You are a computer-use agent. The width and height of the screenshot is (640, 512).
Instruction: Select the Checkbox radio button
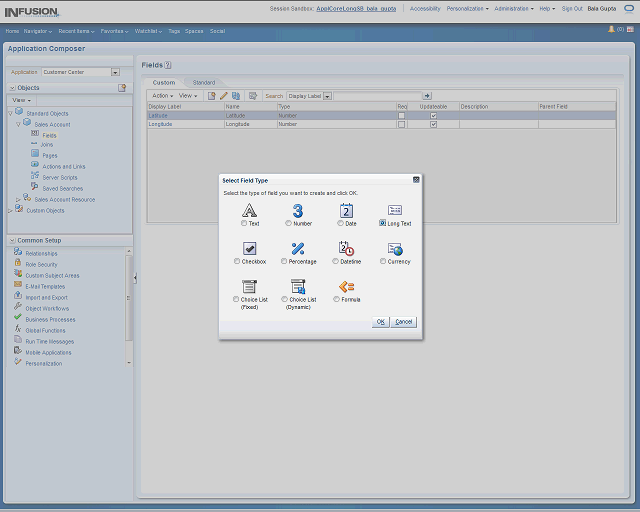tap(237, 261)
